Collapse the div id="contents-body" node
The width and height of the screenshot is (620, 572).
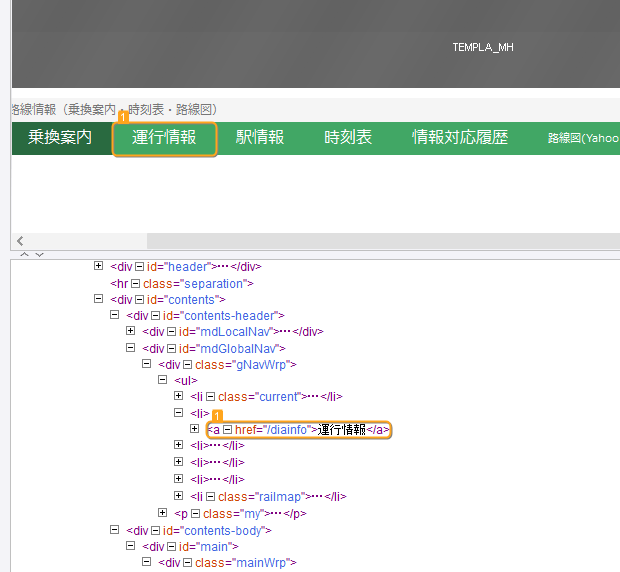[114, 529]
